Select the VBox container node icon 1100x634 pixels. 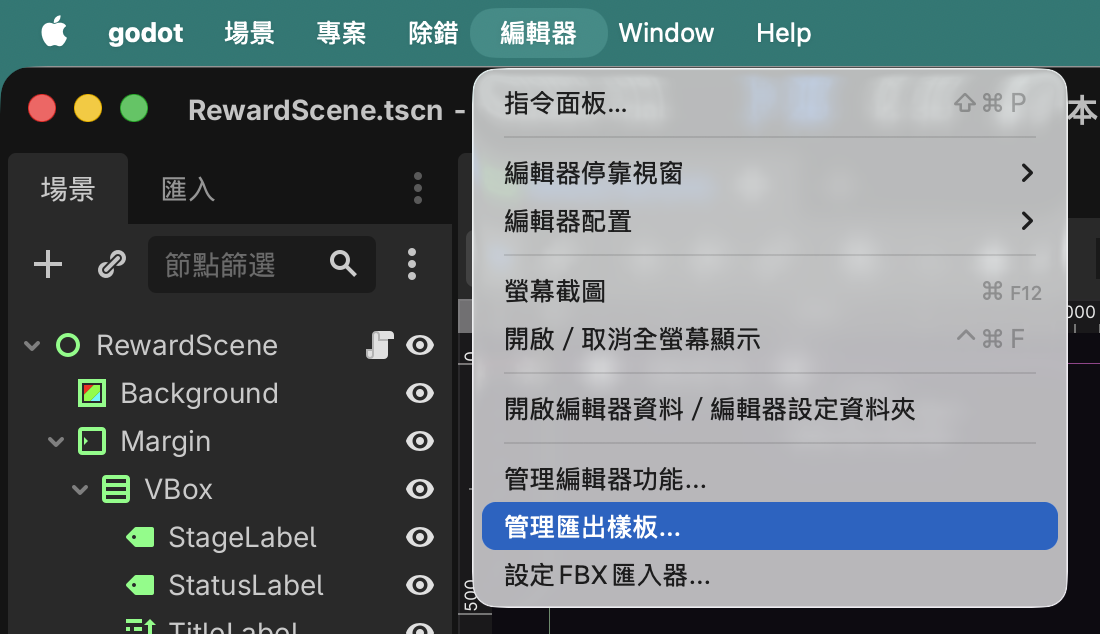point(116,490)
